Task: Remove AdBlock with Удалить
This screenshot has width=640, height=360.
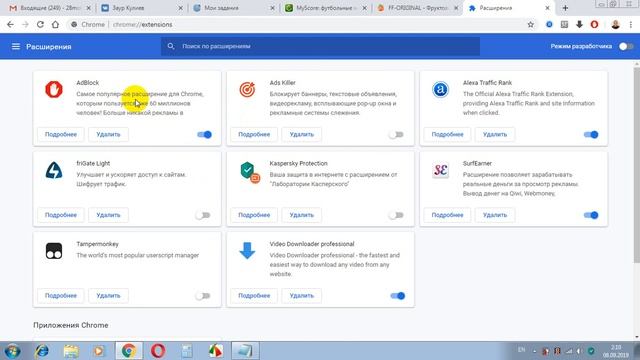Action: tap(108, 134)
